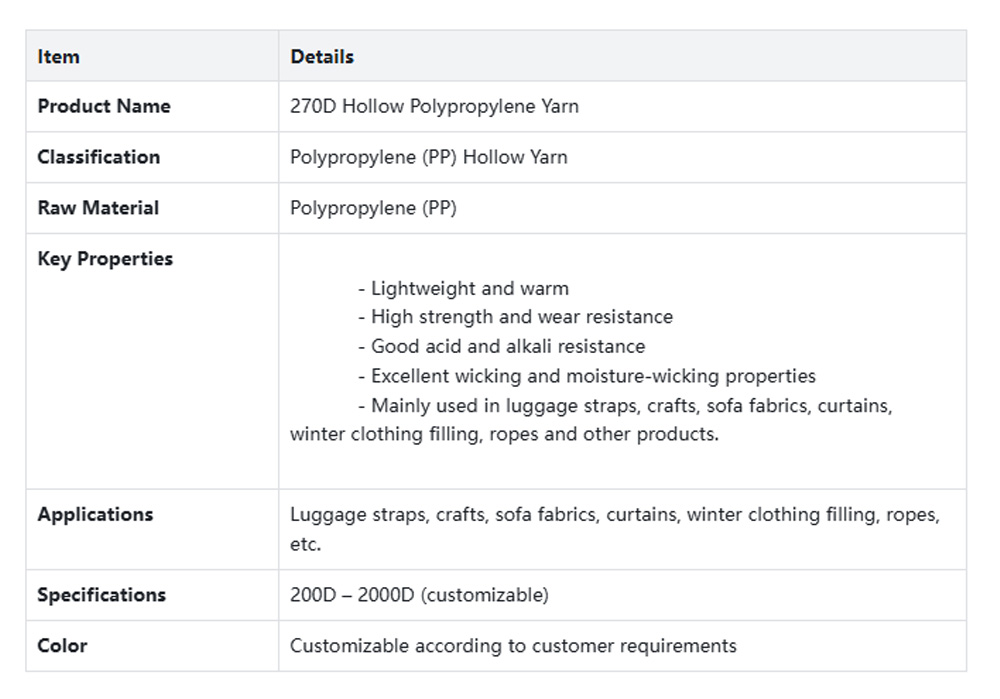Select the "Specifications" row label
The height and width of the screenshot is (699, 1000).
101,595
